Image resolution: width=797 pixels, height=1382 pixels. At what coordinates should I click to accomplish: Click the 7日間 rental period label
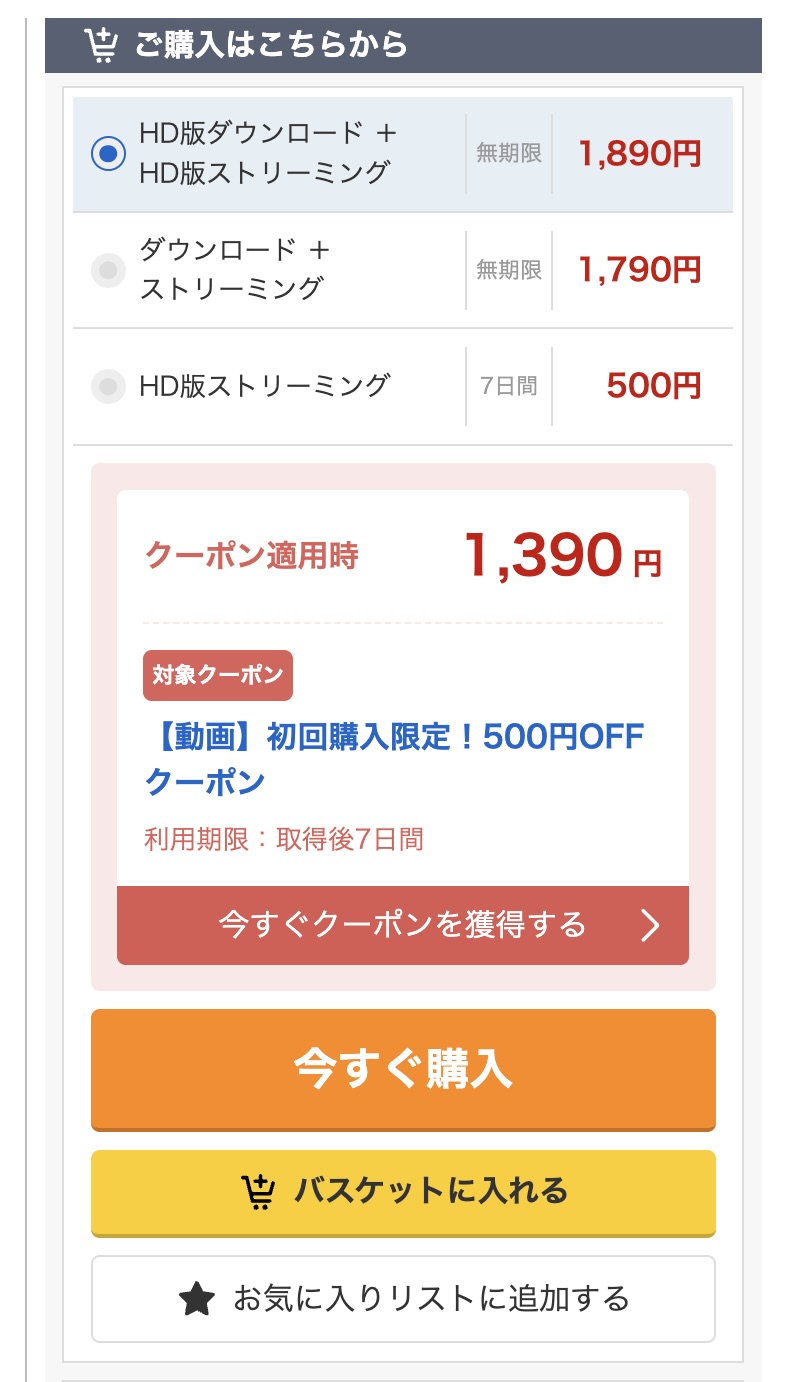click(509, 385)
